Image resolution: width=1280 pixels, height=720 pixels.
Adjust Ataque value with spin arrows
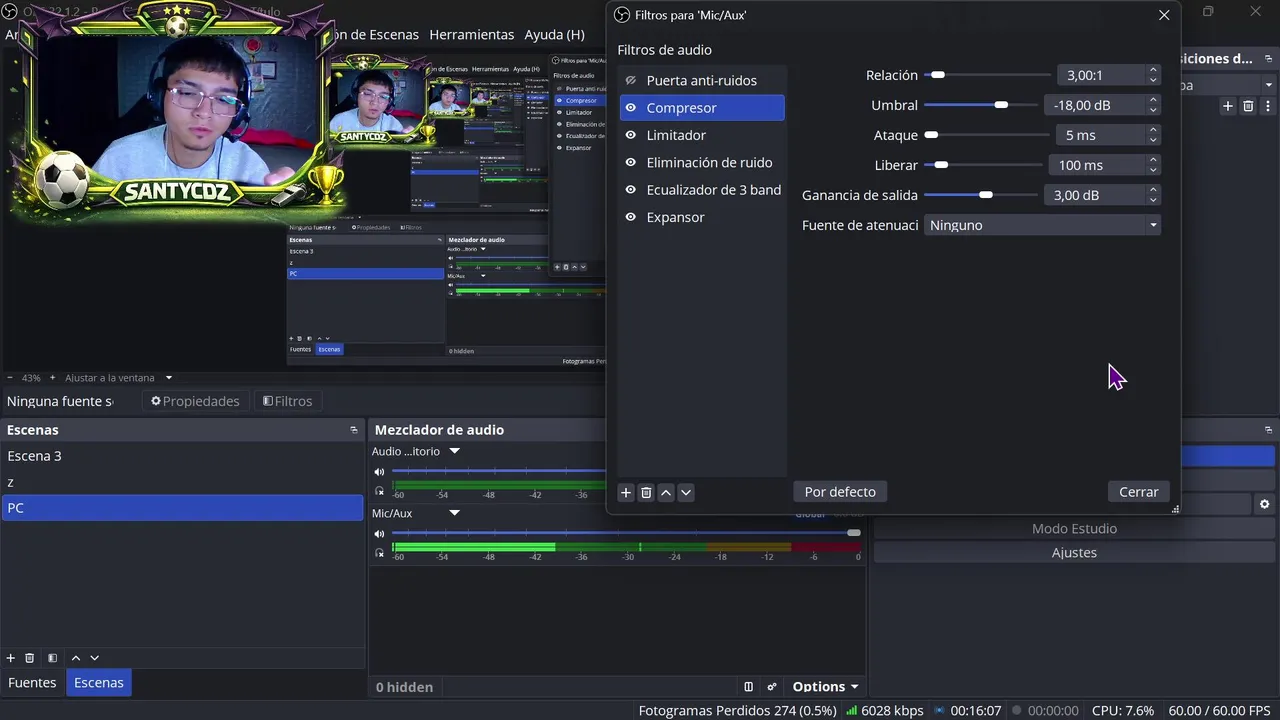click(1153, 135)
